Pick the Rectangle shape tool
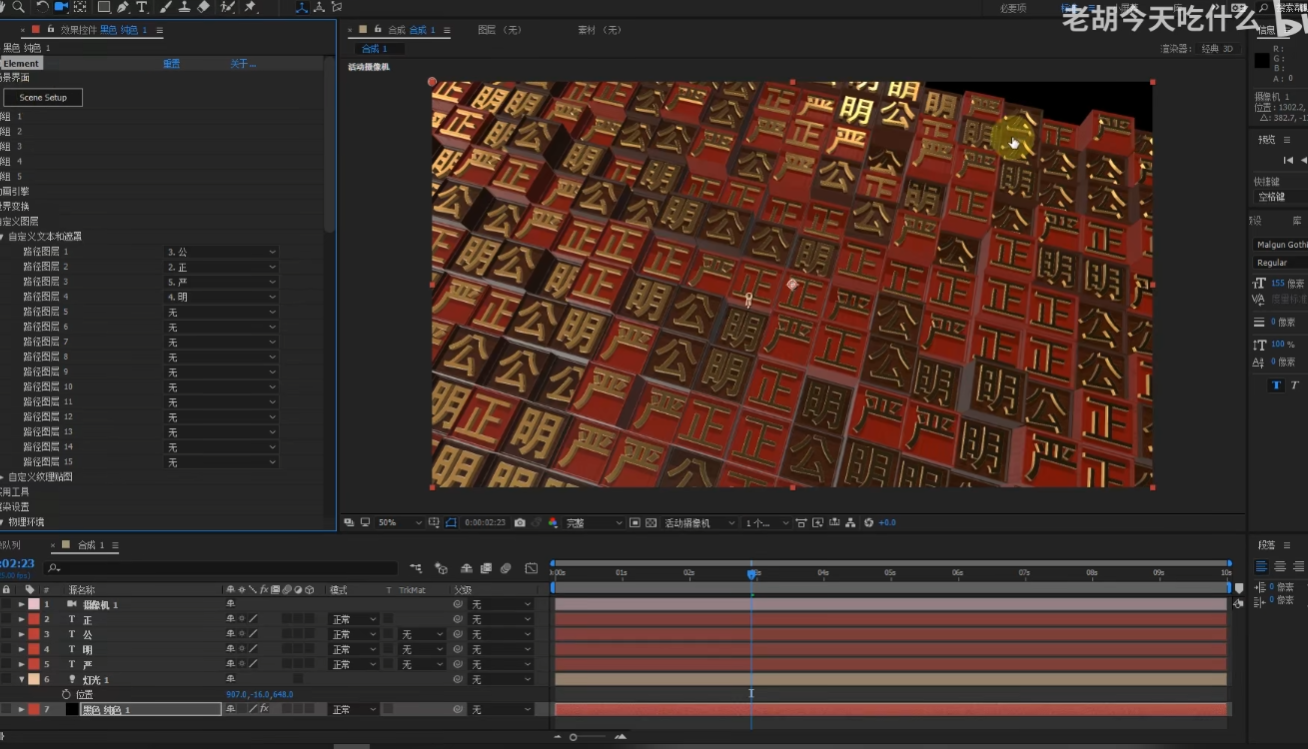Screen dimensions: 1308x749 pos(102,7)
